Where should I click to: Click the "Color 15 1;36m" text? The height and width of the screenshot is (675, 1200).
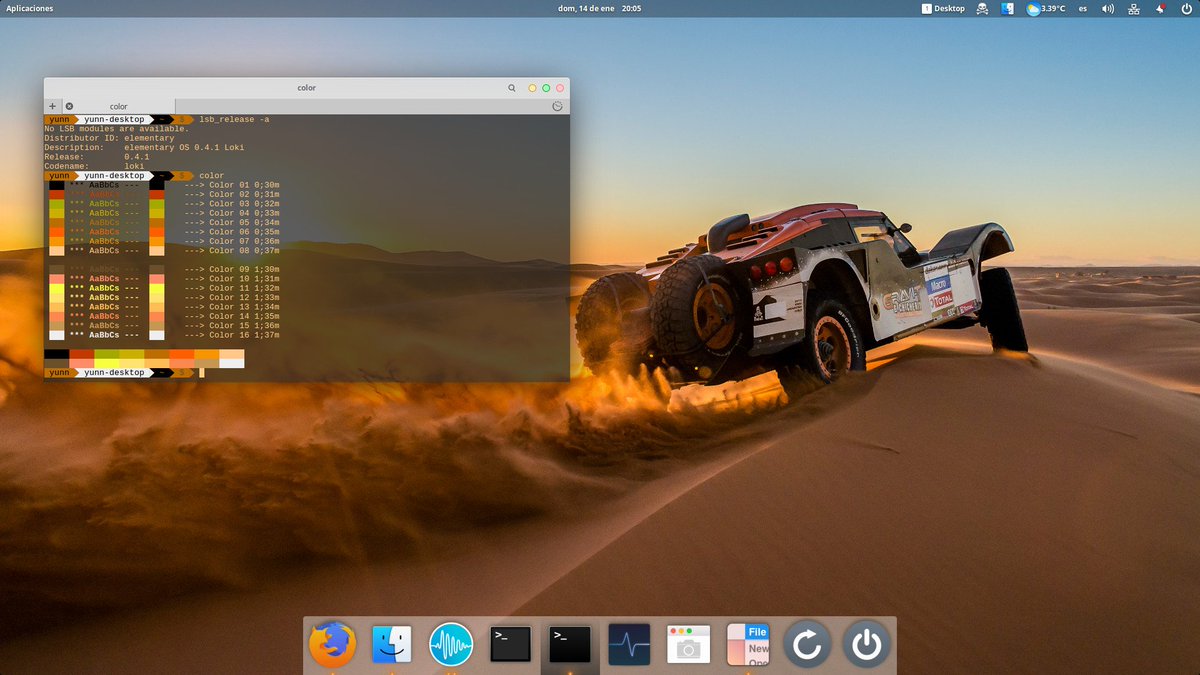coord(244,325)
